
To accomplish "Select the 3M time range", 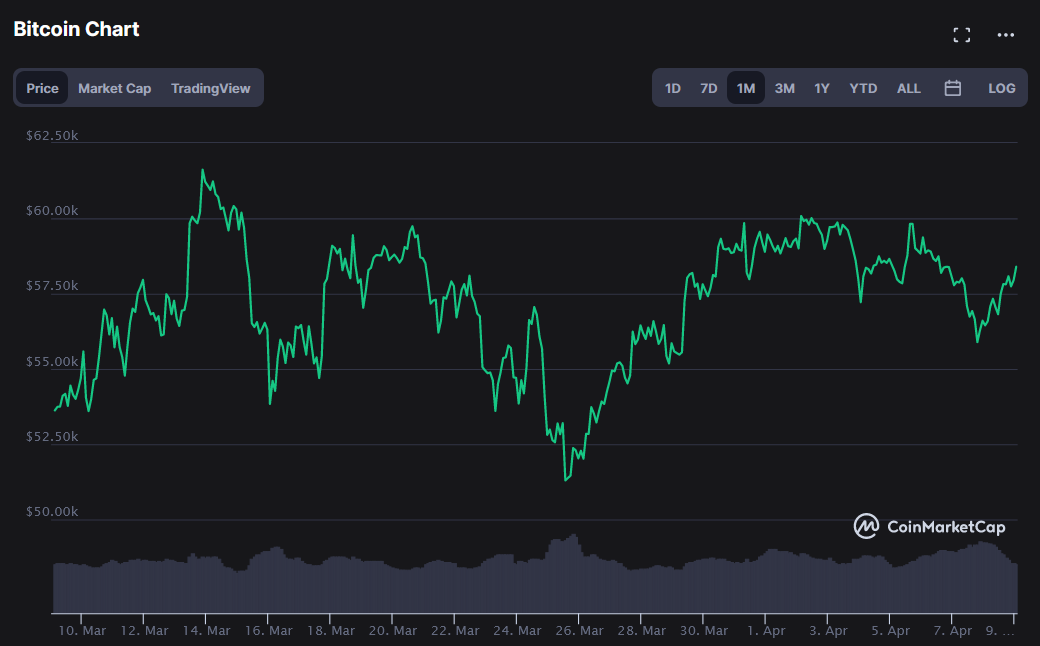I will tap(785, 88).
